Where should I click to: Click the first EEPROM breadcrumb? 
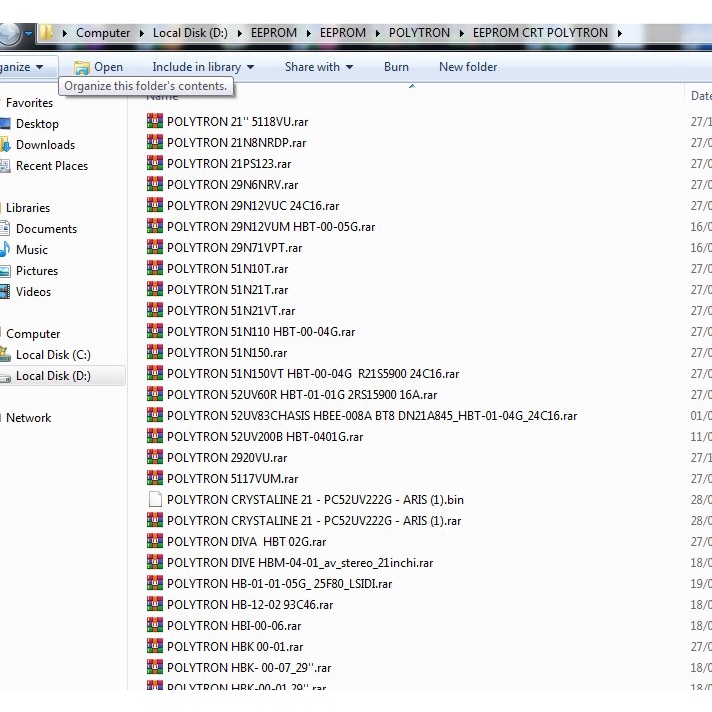[274, 33]
